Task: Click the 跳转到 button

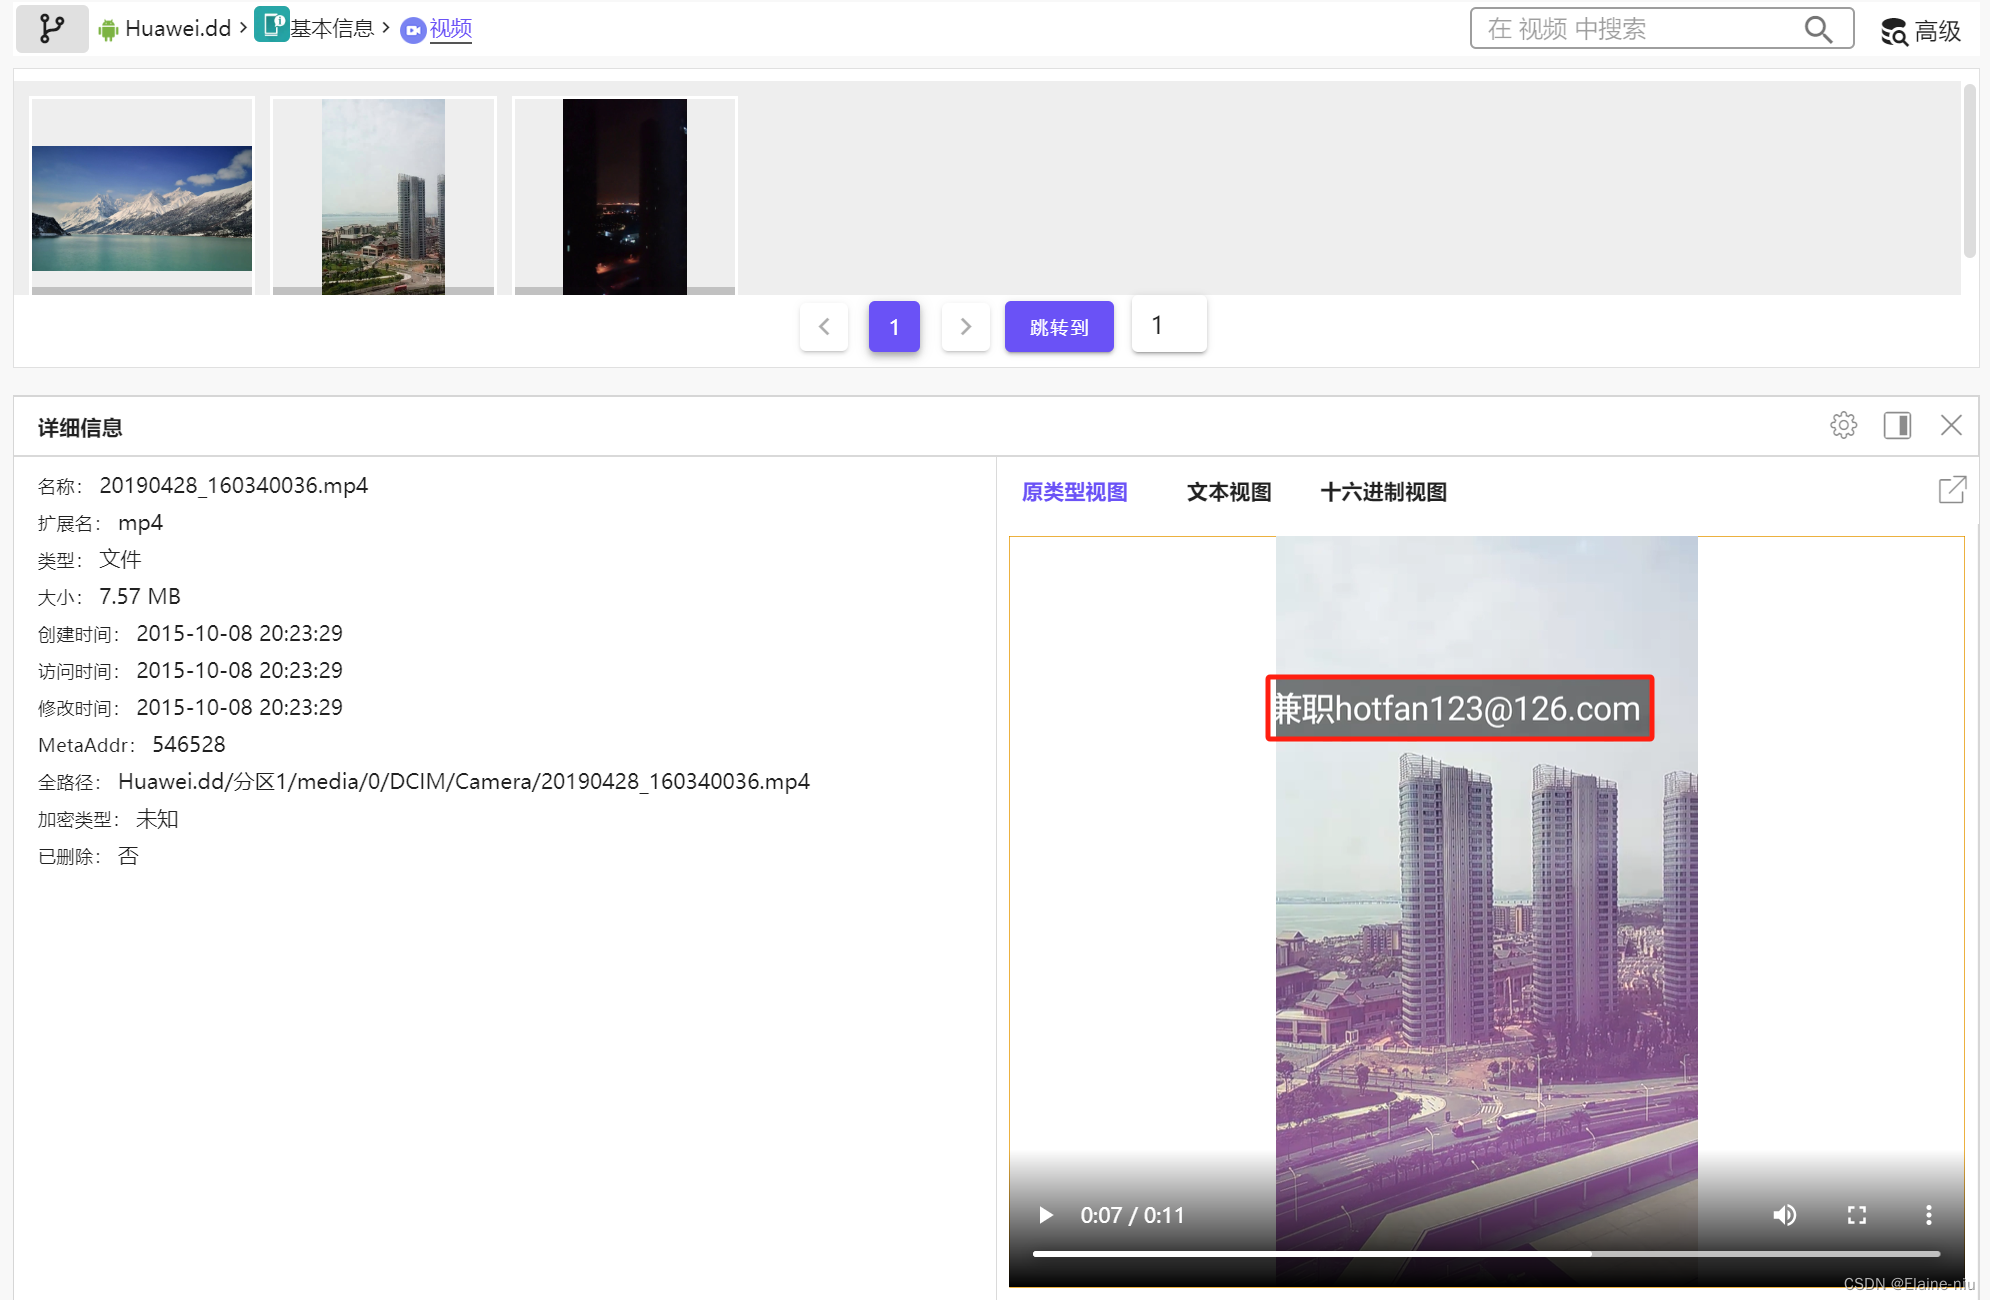Action: (1059, 327)
